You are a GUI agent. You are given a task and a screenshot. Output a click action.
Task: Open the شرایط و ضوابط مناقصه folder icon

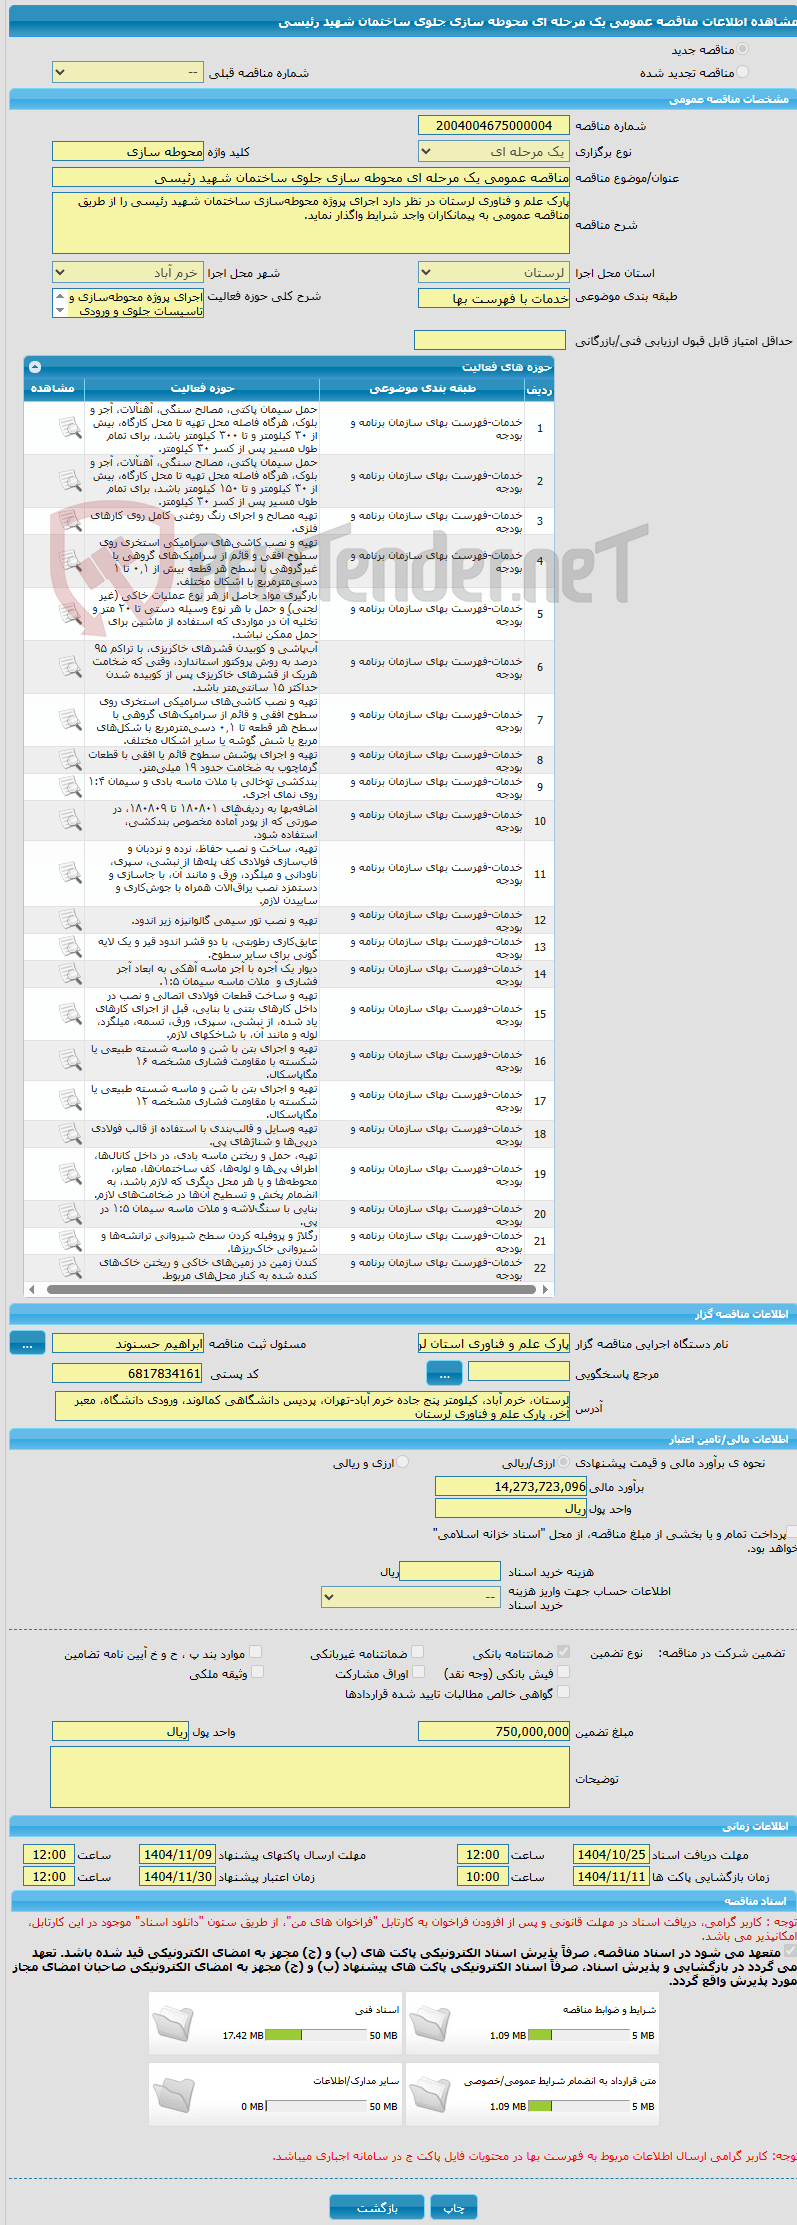click(x=430, y=2023)
